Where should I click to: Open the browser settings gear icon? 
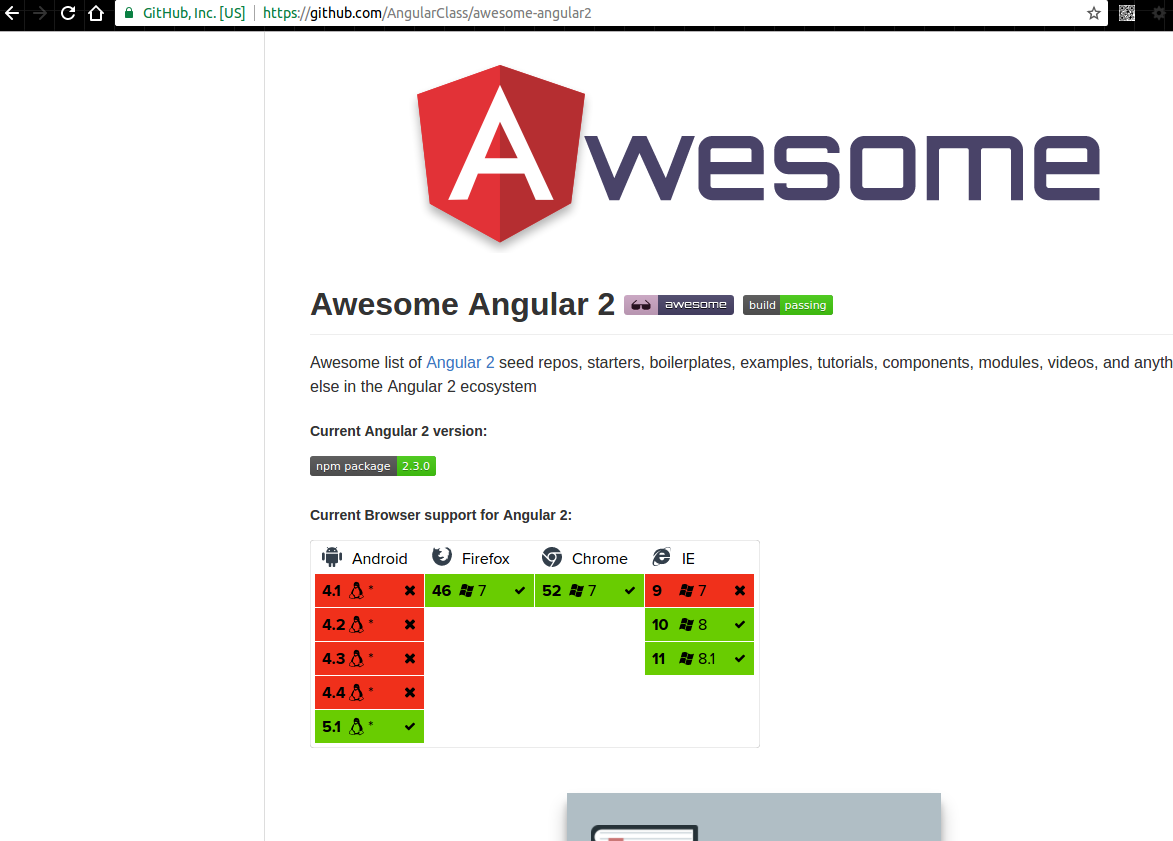coord(1159,13)
